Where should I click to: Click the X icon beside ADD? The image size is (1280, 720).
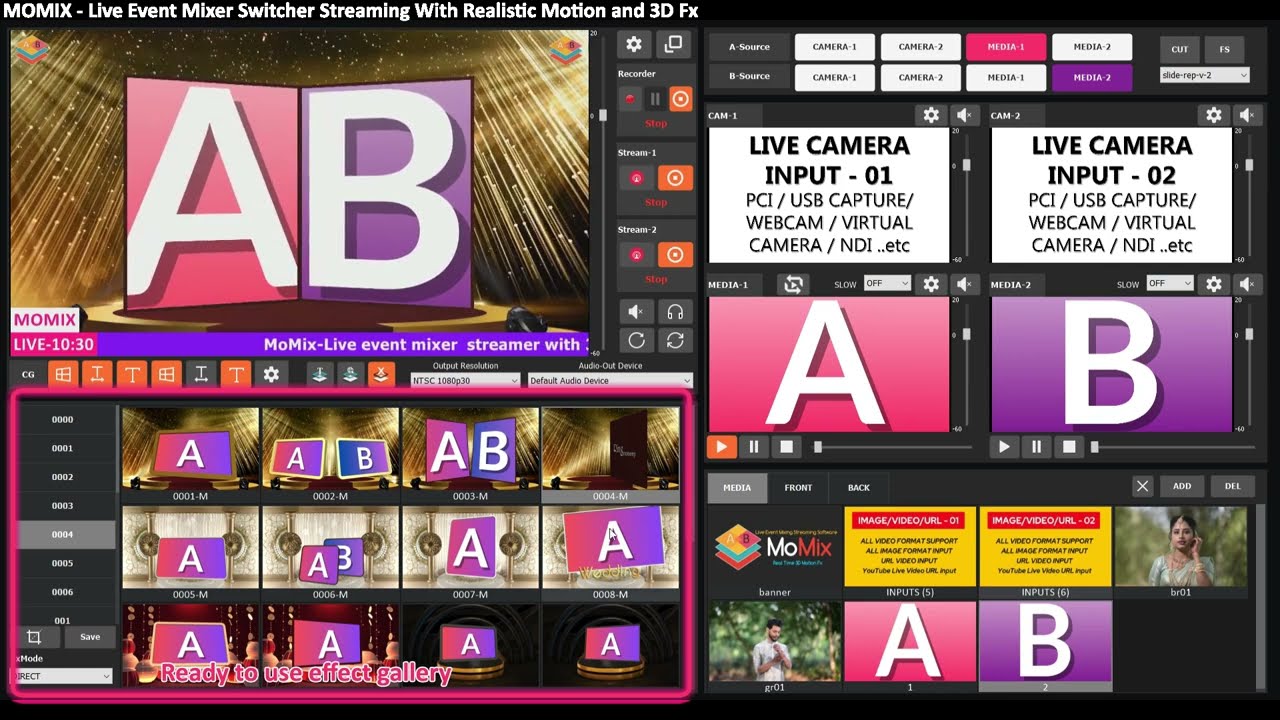click(x=1143, y=487)
